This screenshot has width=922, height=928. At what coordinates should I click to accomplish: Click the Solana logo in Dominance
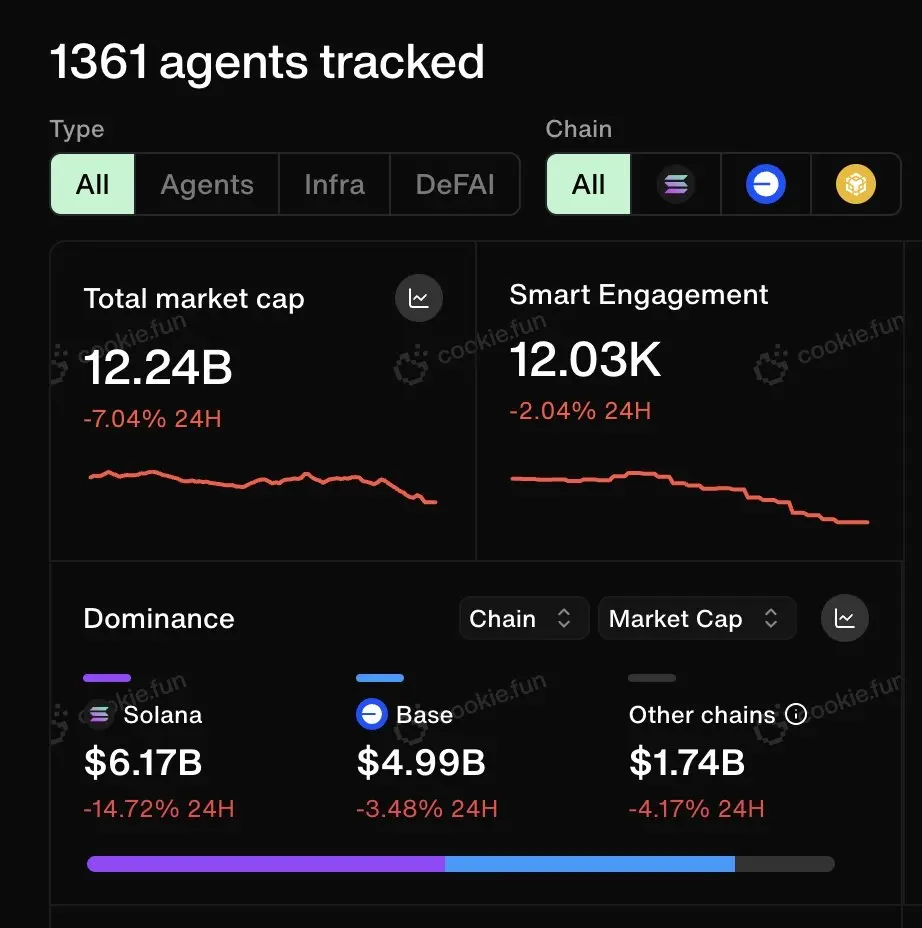99,715
